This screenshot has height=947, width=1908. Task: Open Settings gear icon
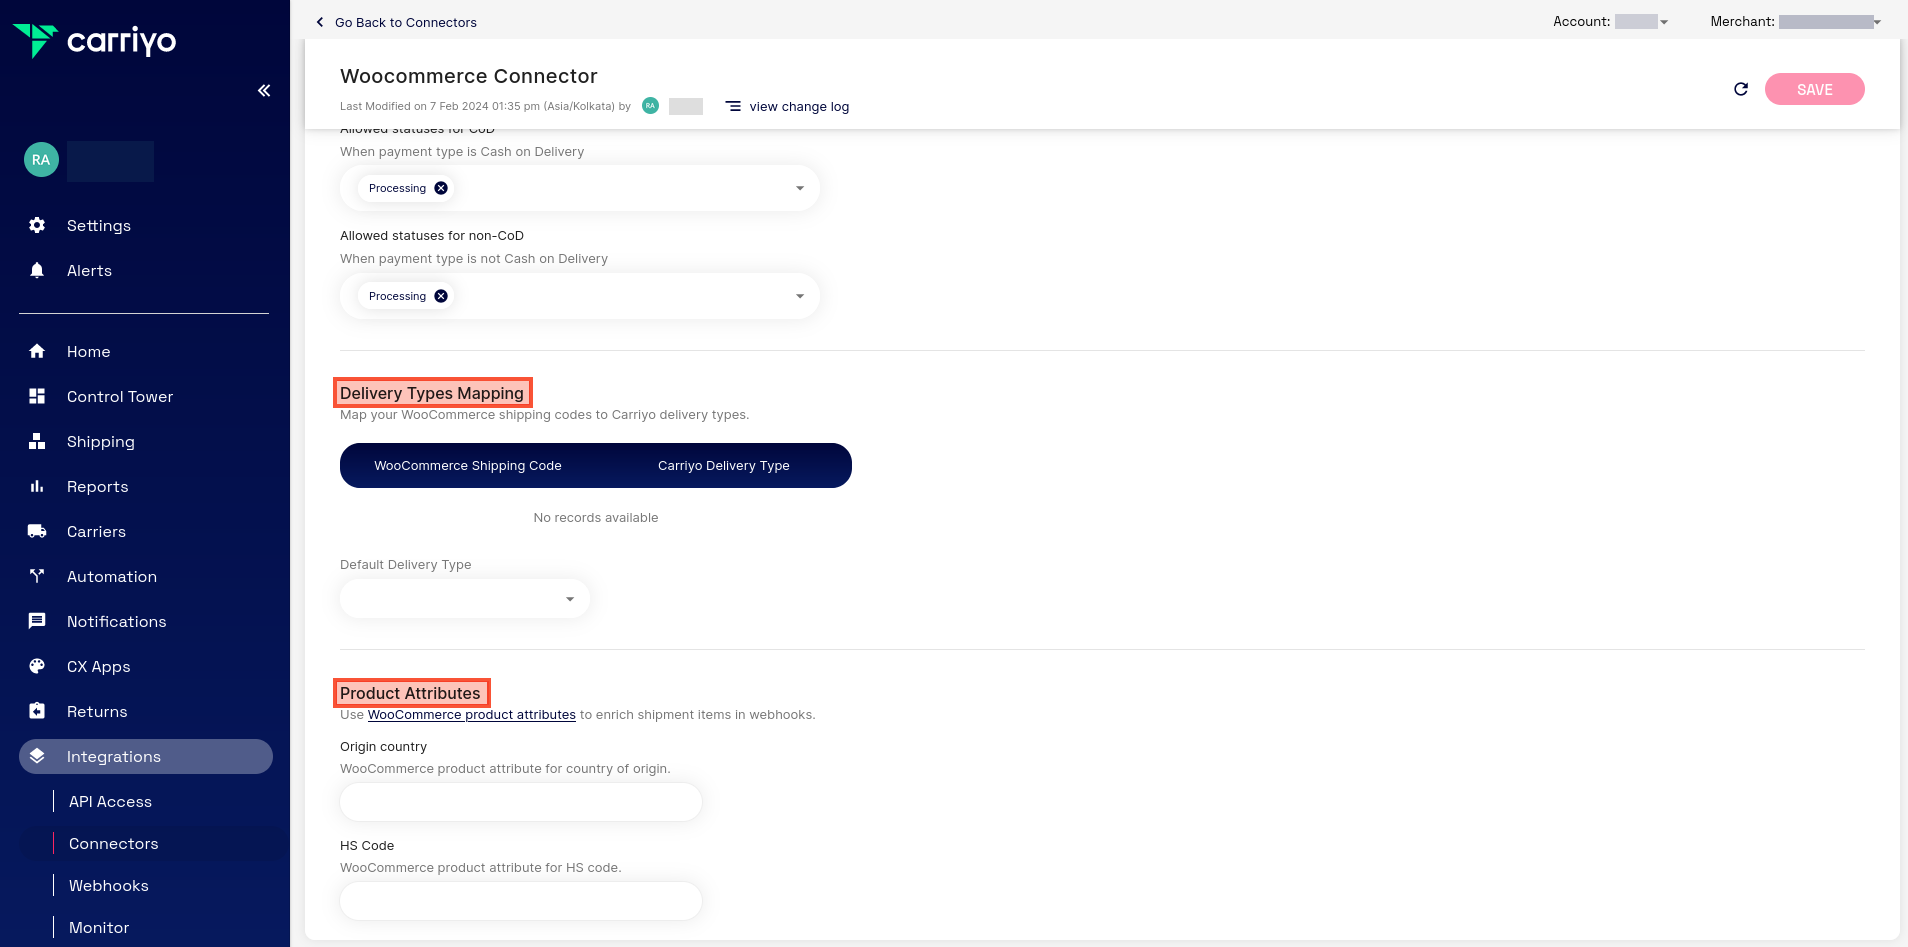tap(37, 225)
